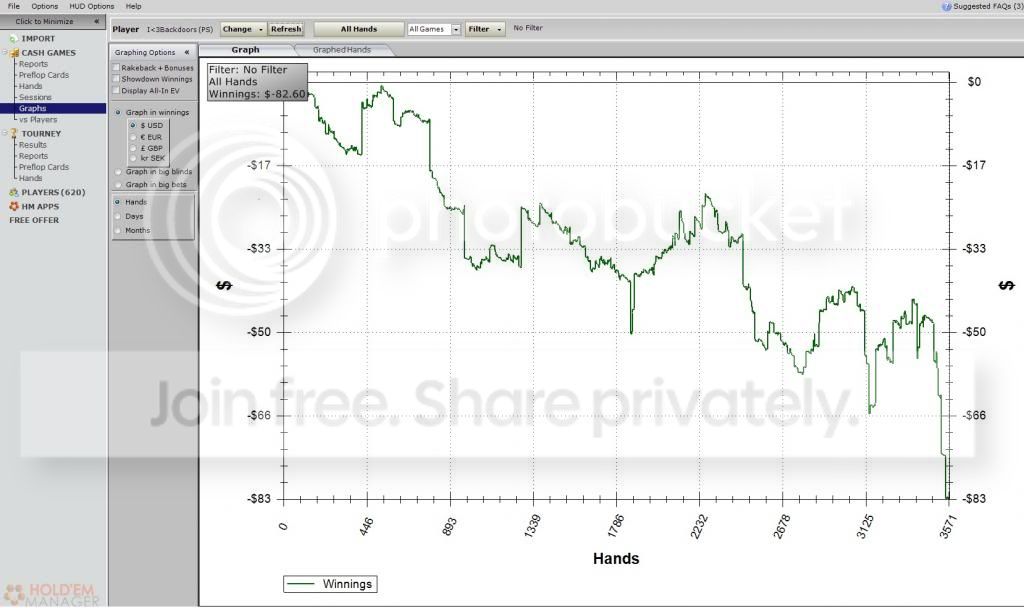Open Tourney Hands
This screenshot has width=1024, height=608.
[31, 178]
